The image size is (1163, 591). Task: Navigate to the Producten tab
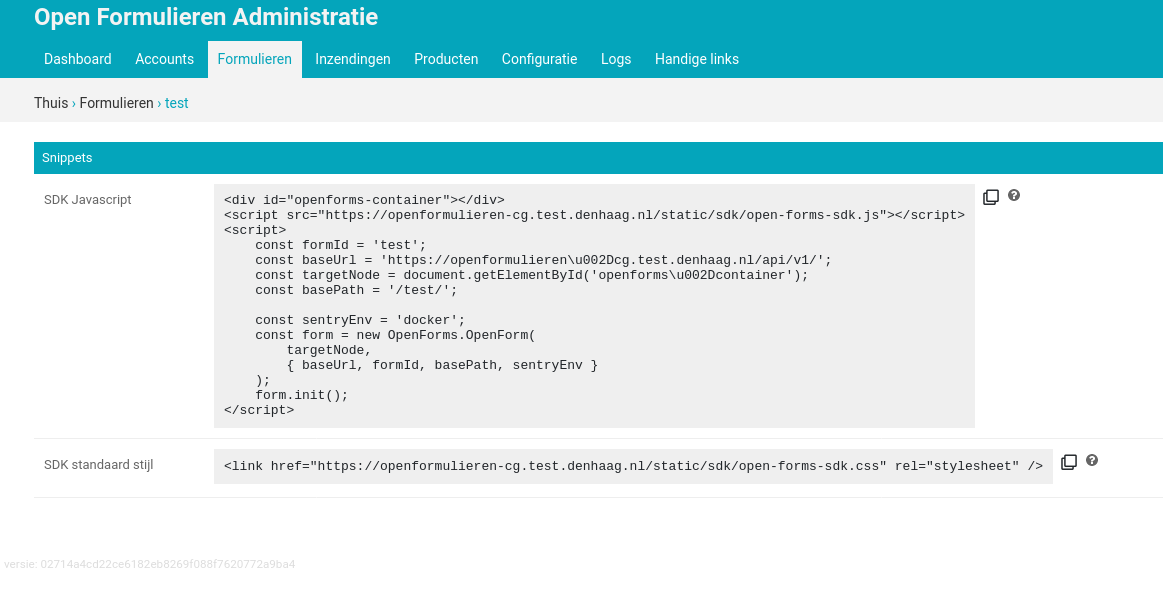pos(446,59)
